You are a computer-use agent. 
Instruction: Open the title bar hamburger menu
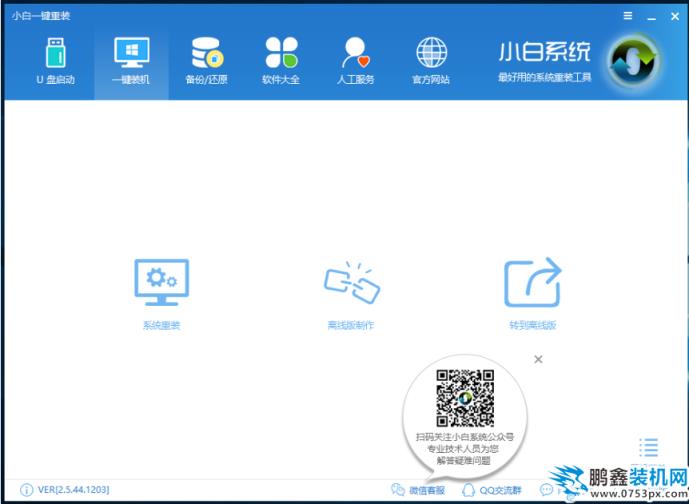(628, 16)
